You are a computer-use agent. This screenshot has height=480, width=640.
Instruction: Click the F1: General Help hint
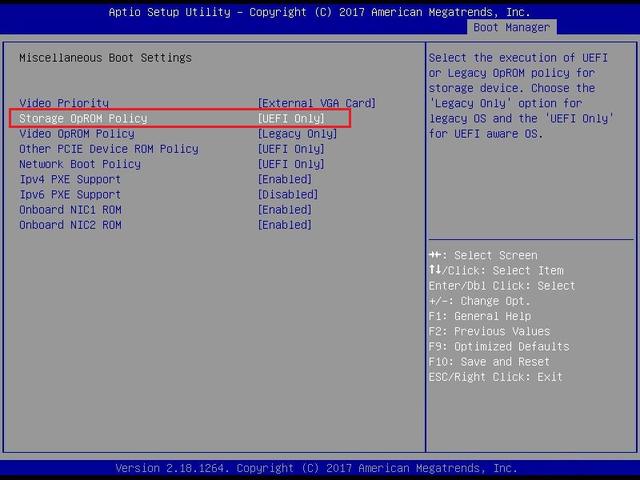(x=480, y=316)
